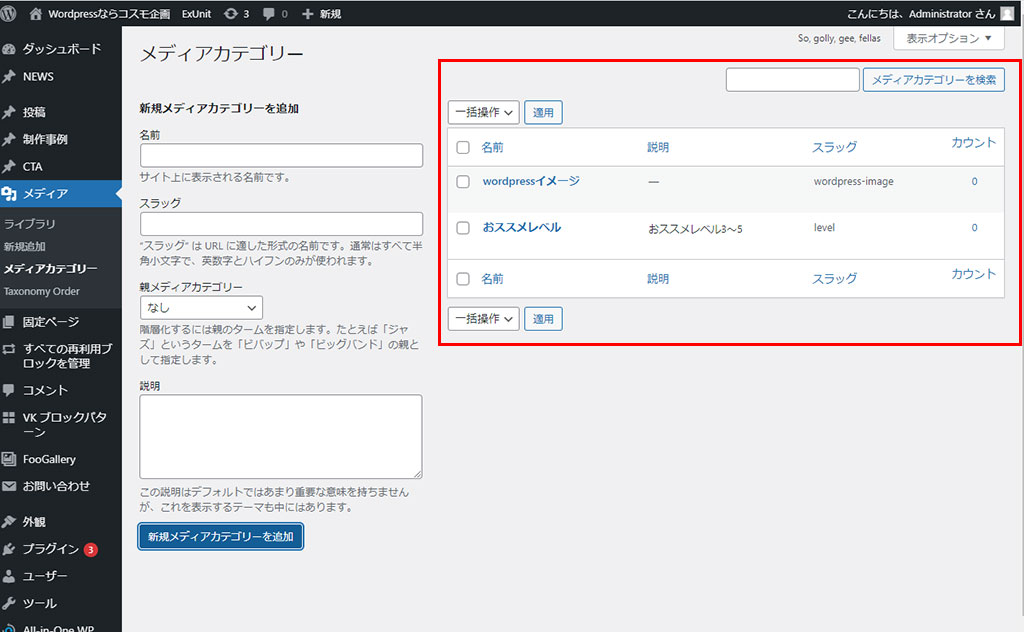1024x632 pixels.
Task: Open ライブラリ in the media submenu
Action: (30, 224)
